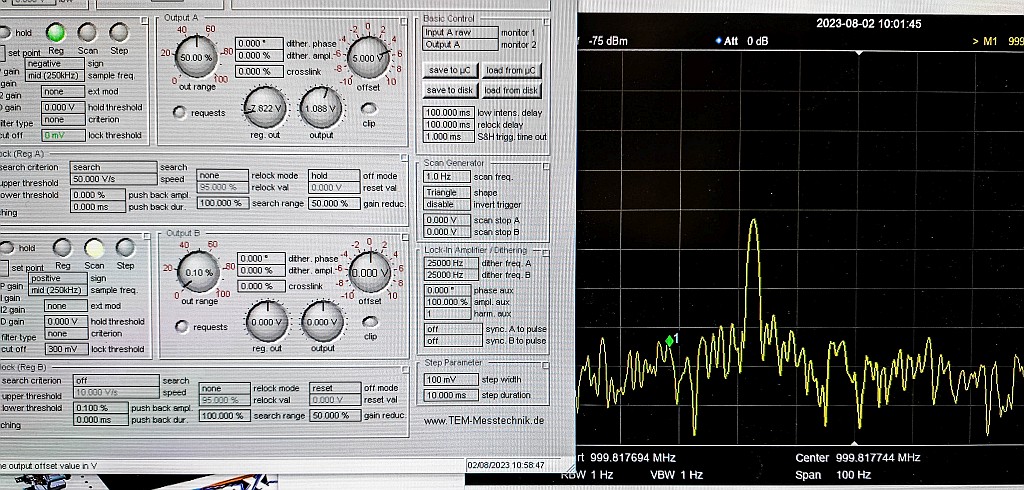1024x490 pixels.
Task: Open the monitor 1 selector showing Input A raw
Action: (460, 32)
